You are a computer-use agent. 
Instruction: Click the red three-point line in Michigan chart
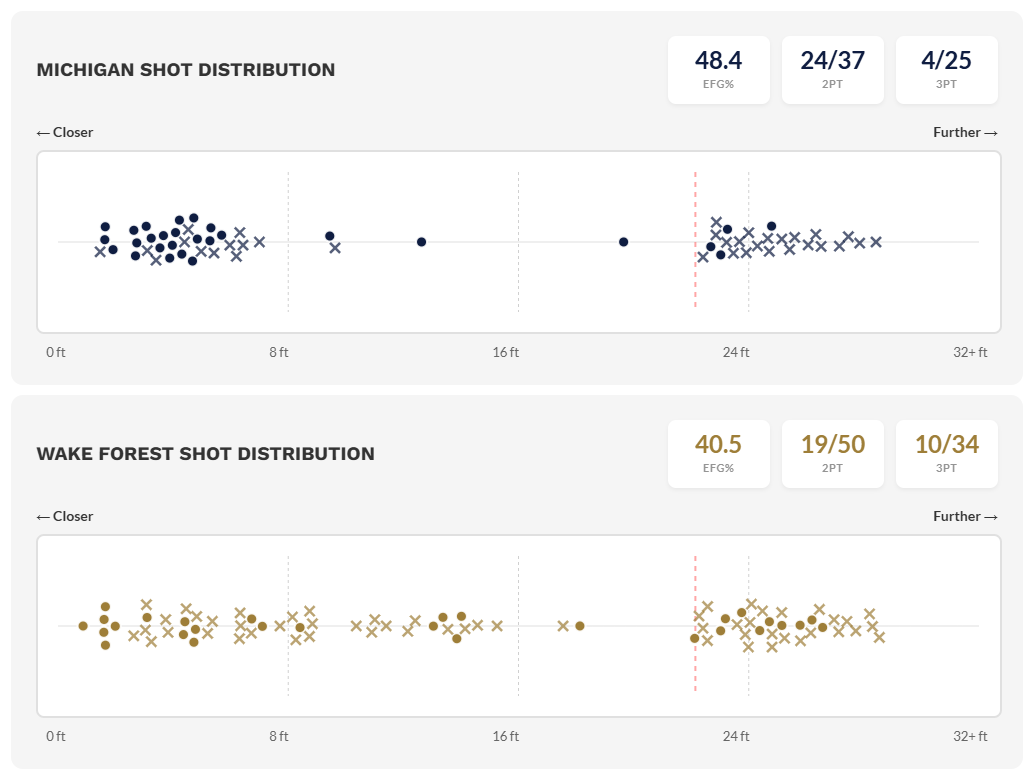[x=695, y=290]
